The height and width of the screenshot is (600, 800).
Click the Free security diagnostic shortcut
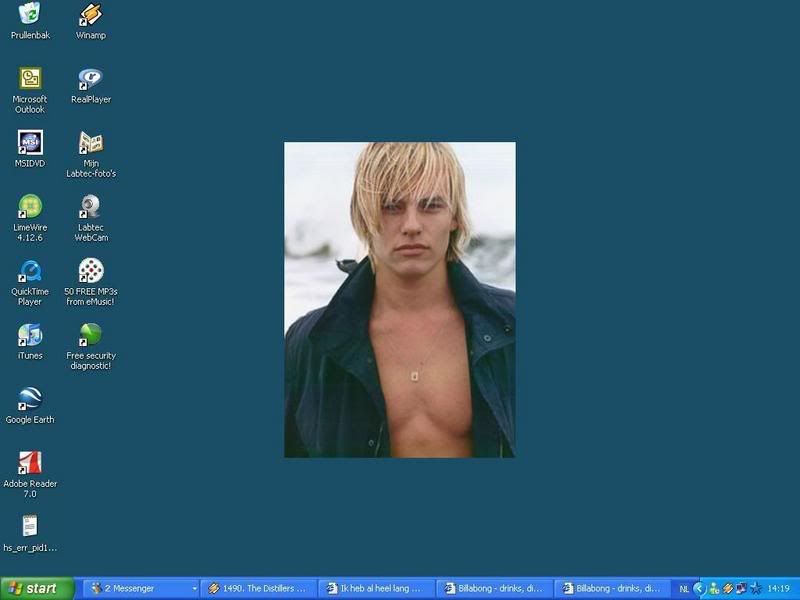pyautogui.click(x=91, y=335)
